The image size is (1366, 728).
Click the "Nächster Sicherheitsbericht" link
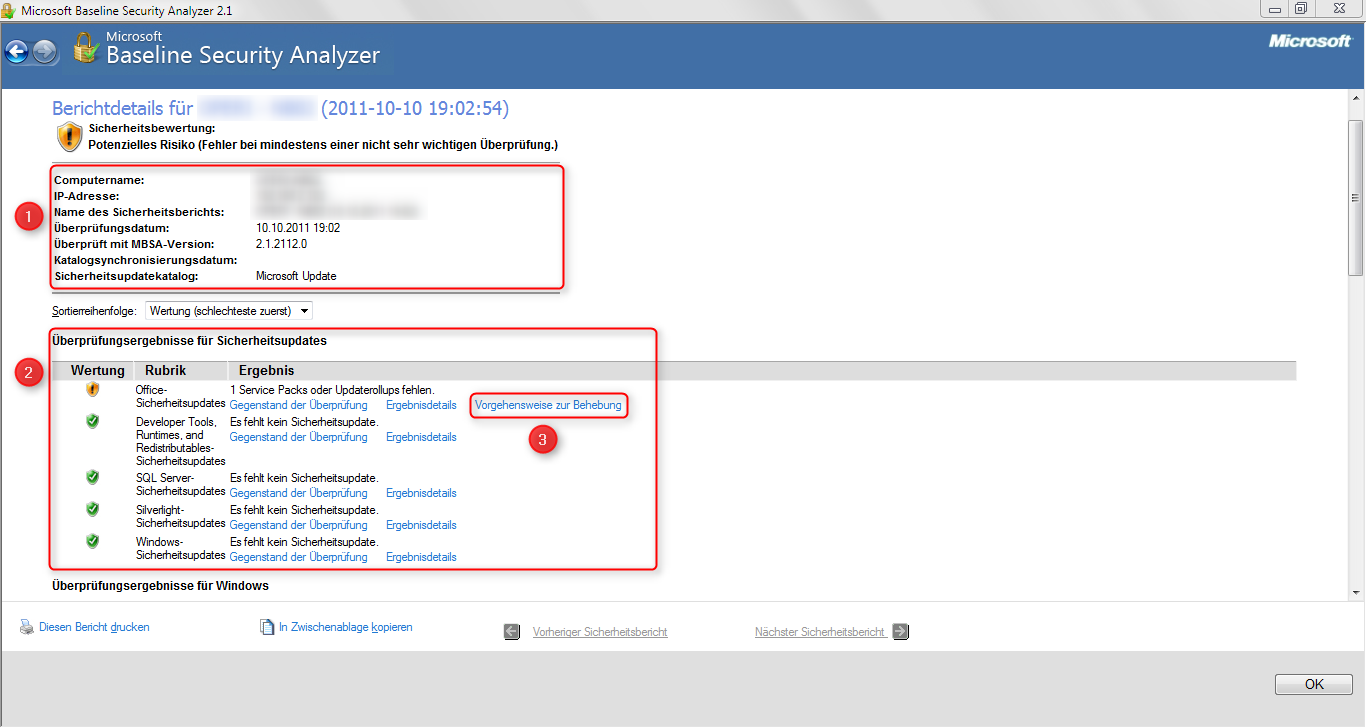pyautogui.click(x=820, y=631)
